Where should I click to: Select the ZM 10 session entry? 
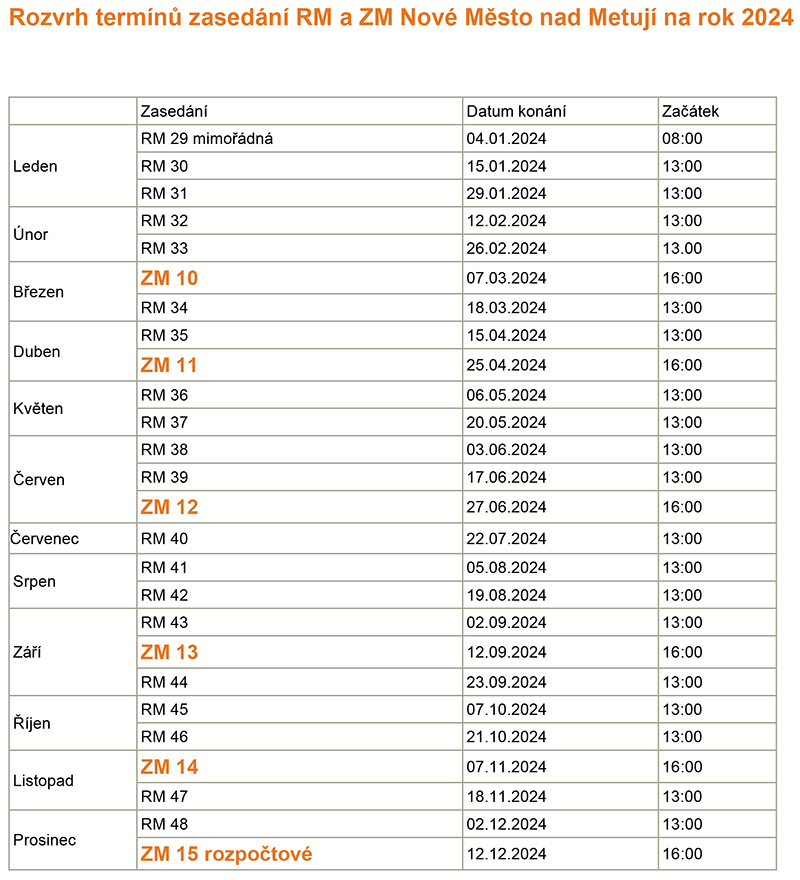169,278
